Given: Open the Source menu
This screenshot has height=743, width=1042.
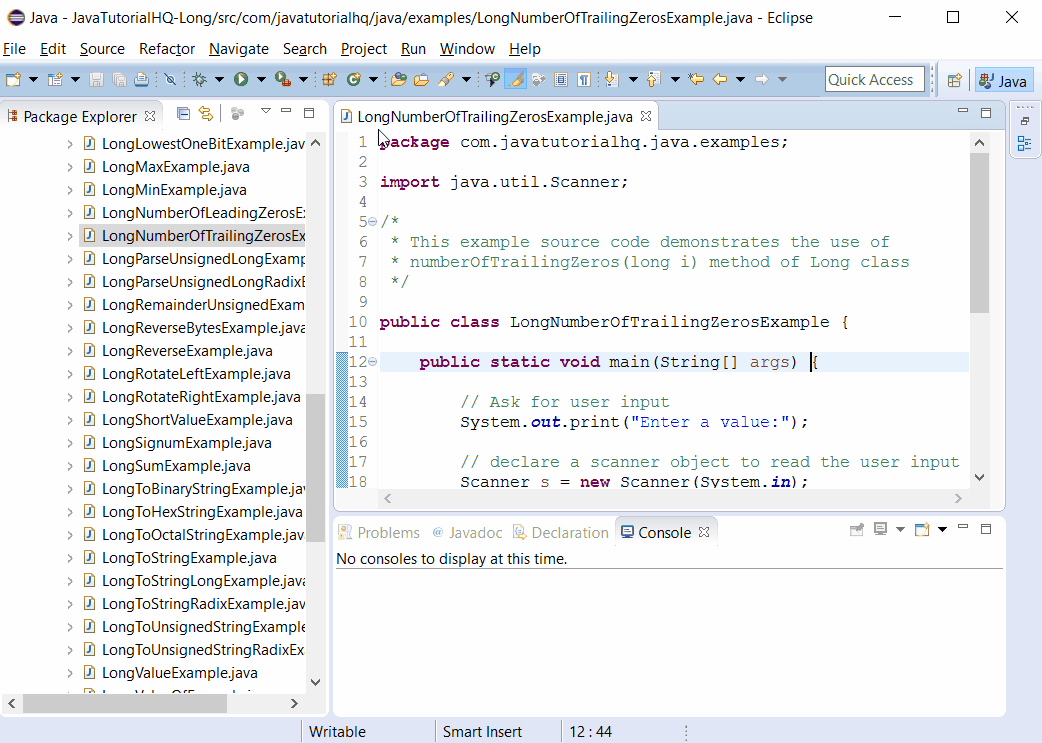Looking at the screenshot, I should click(102, 49).
